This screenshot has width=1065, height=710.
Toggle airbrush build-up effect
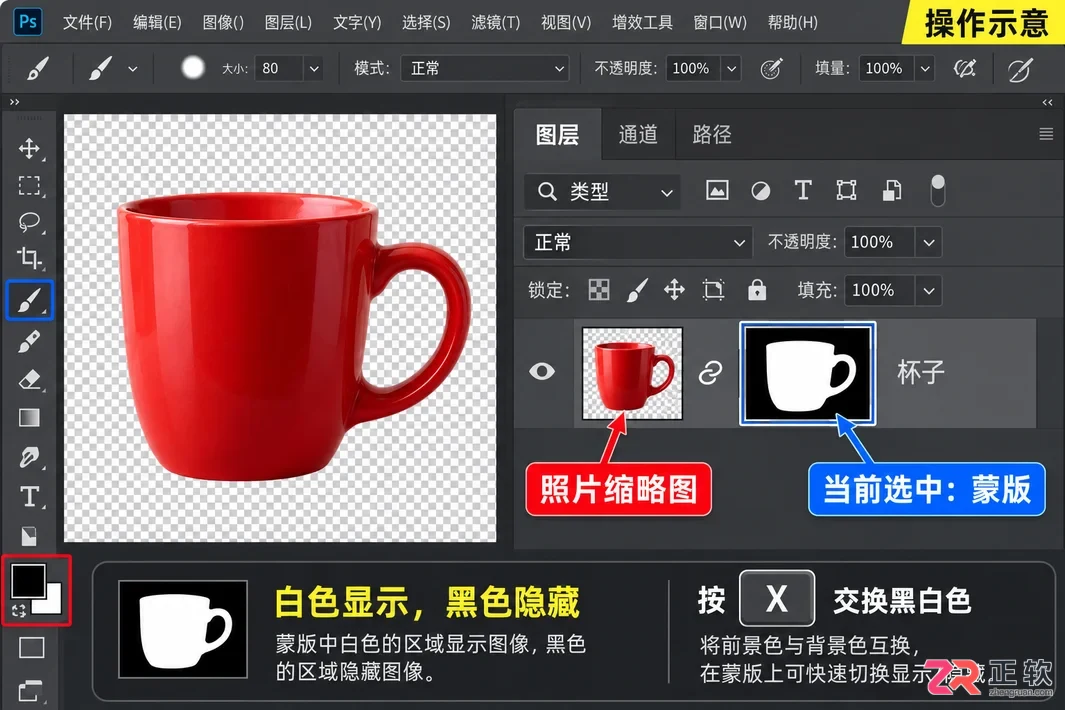pos(964,69)
